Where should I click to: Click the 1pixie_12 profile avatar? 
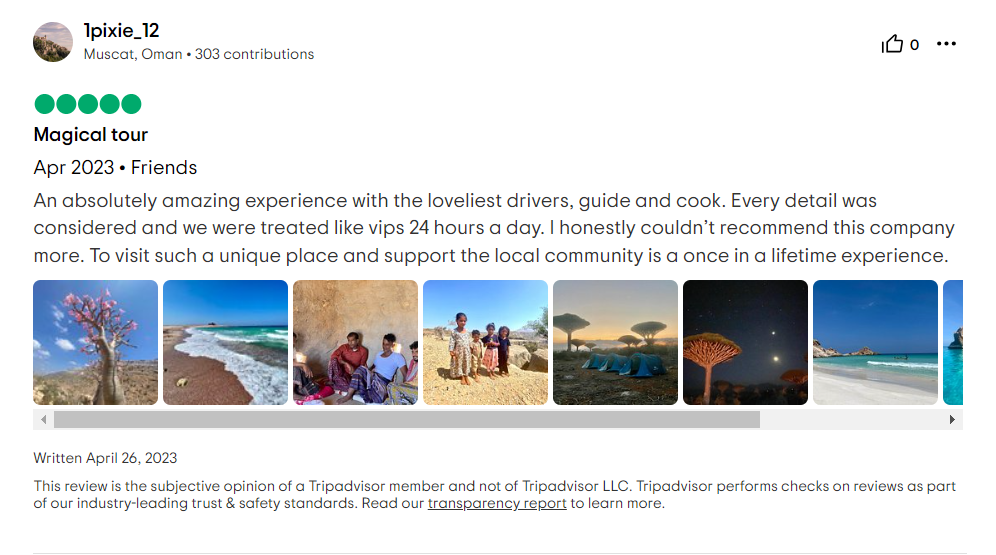coord(53,42)
